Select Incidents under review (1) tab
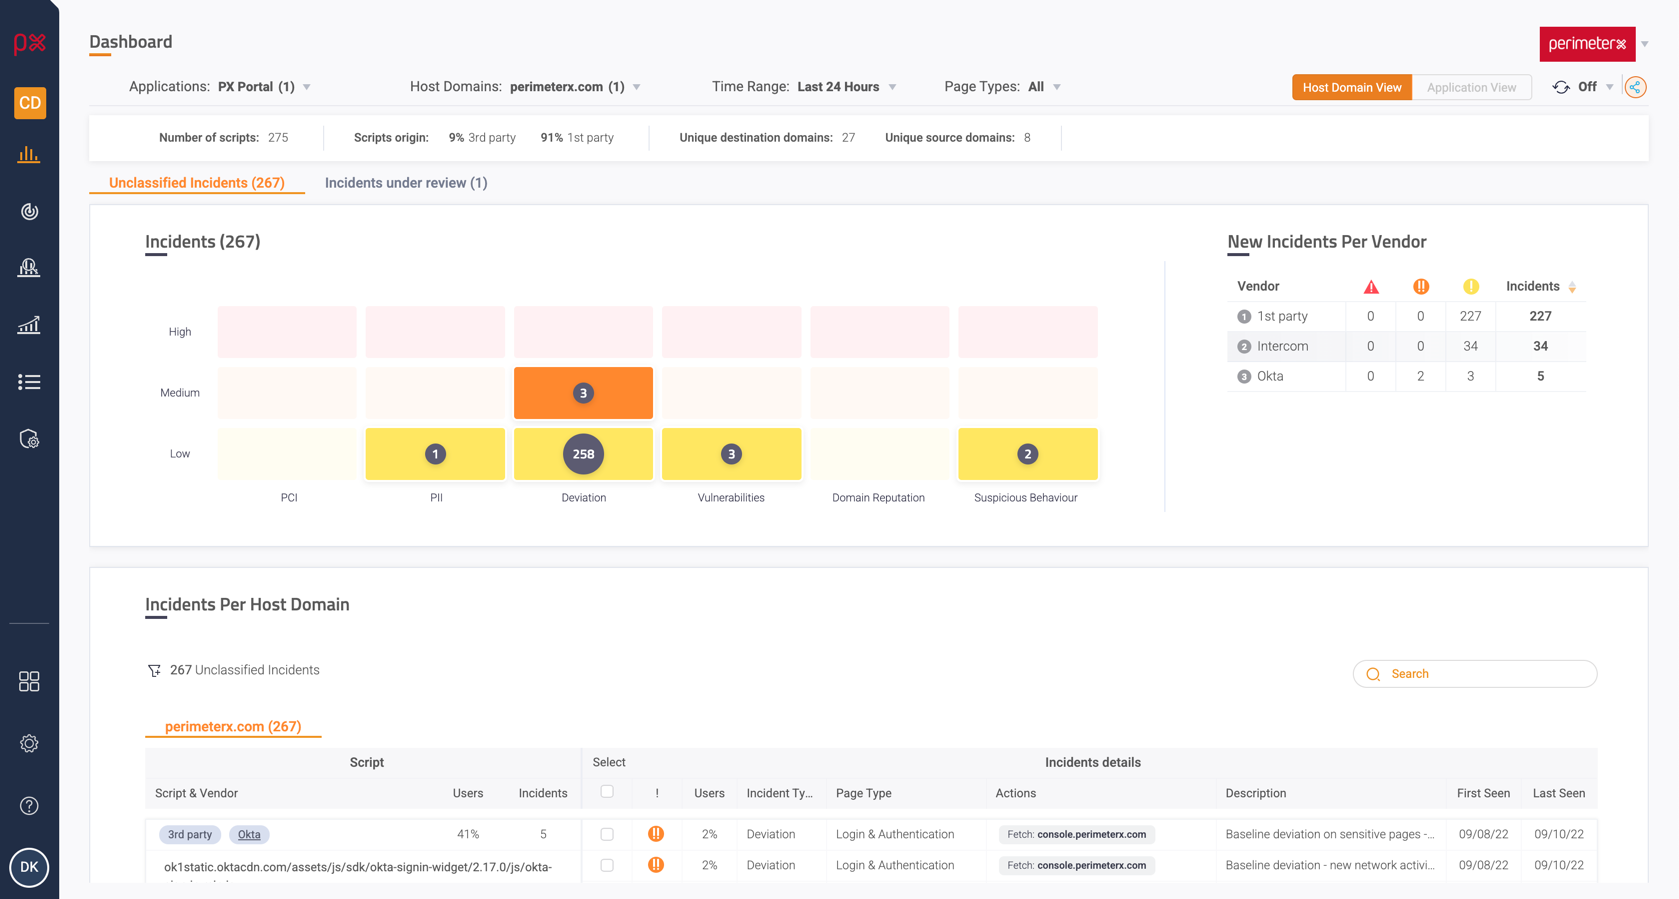The image size is (1679, 899). 406,183
